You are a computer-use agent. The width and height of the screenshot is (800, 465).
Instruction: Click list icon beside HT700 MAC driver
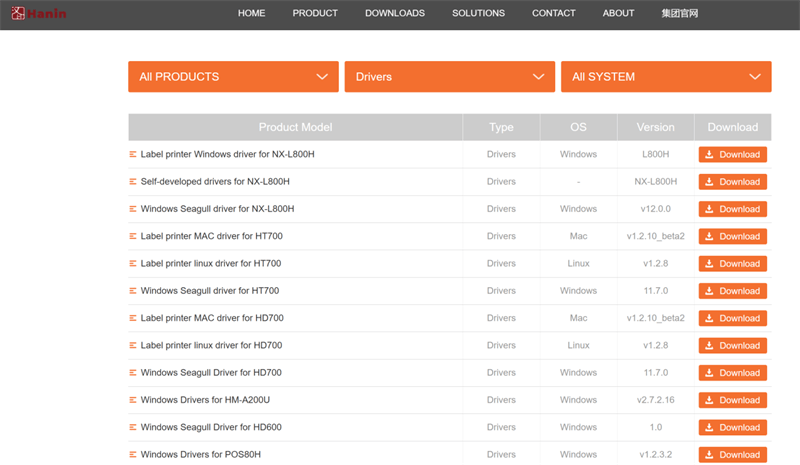tap(133, 237)
